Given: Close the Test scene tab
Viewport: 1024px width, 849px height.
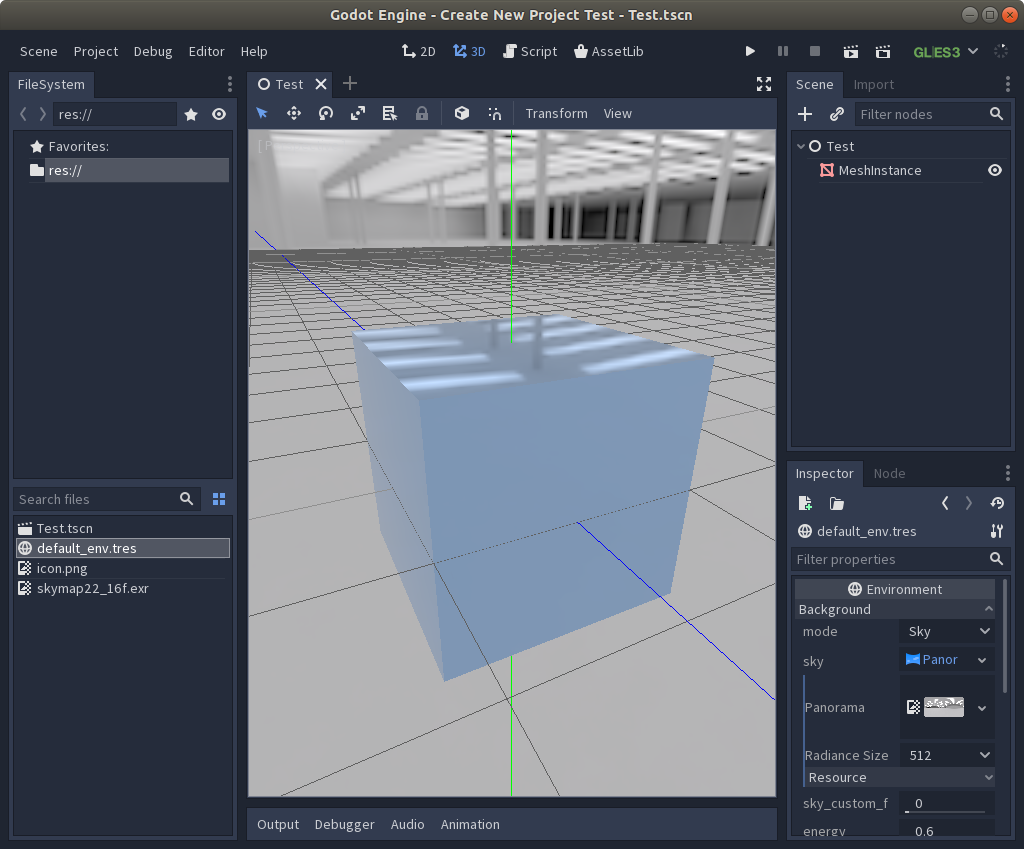Looking at the screenshot, I should [321, 84].
